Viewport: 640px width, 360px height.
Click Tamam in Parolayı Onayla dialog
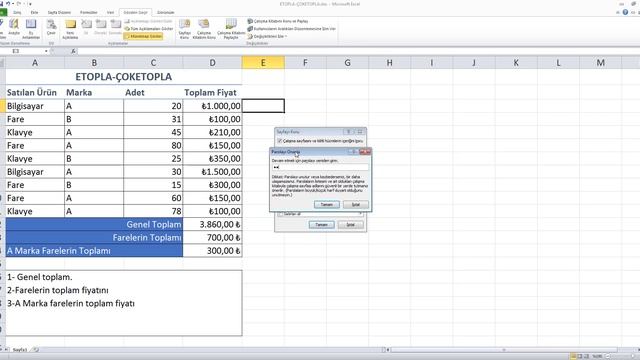tap(327, 204)
